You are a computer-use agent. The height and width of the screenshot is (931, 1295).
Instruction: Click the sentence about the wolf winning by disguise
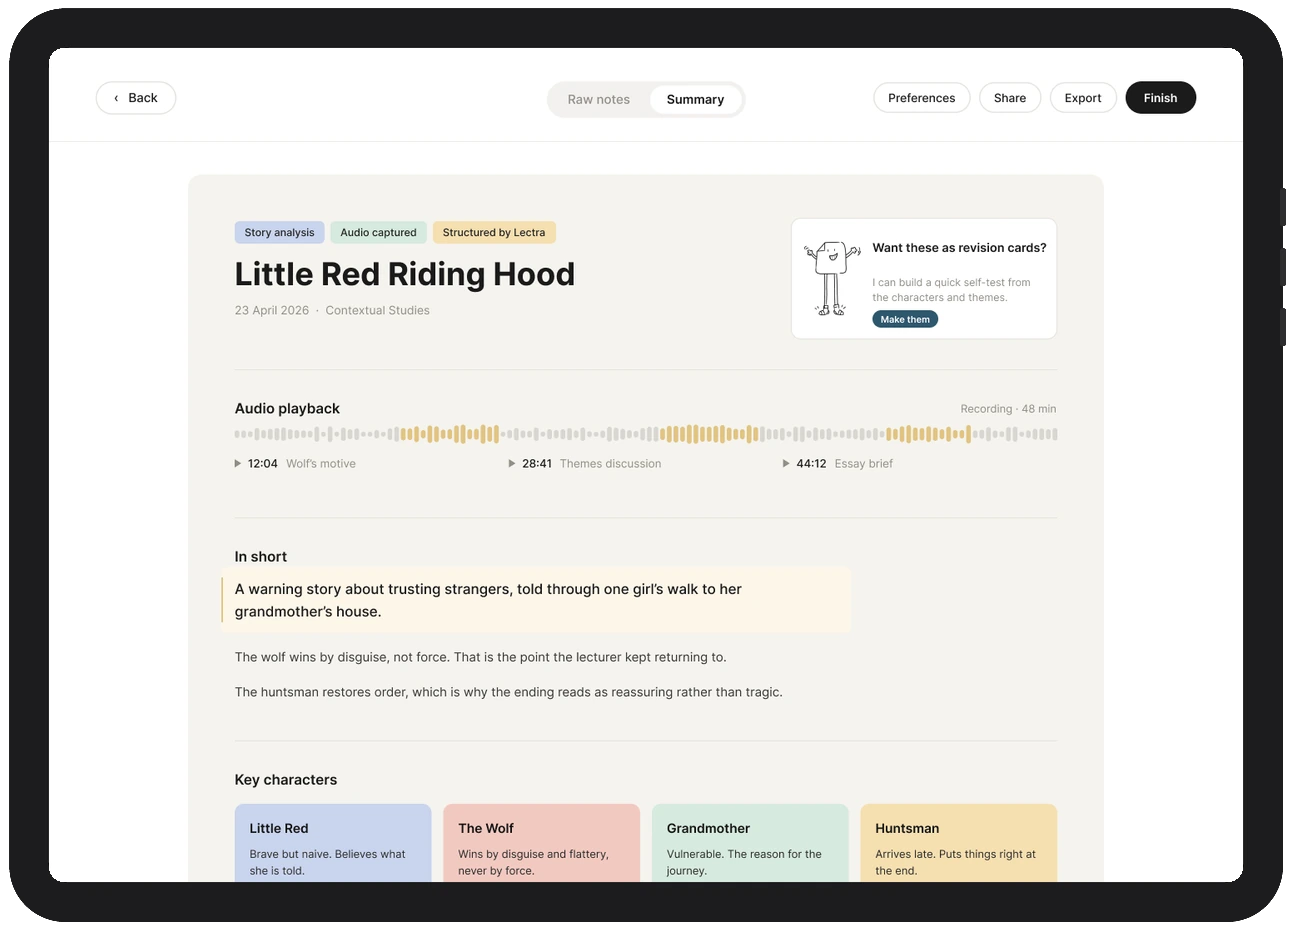coord(481,657)
